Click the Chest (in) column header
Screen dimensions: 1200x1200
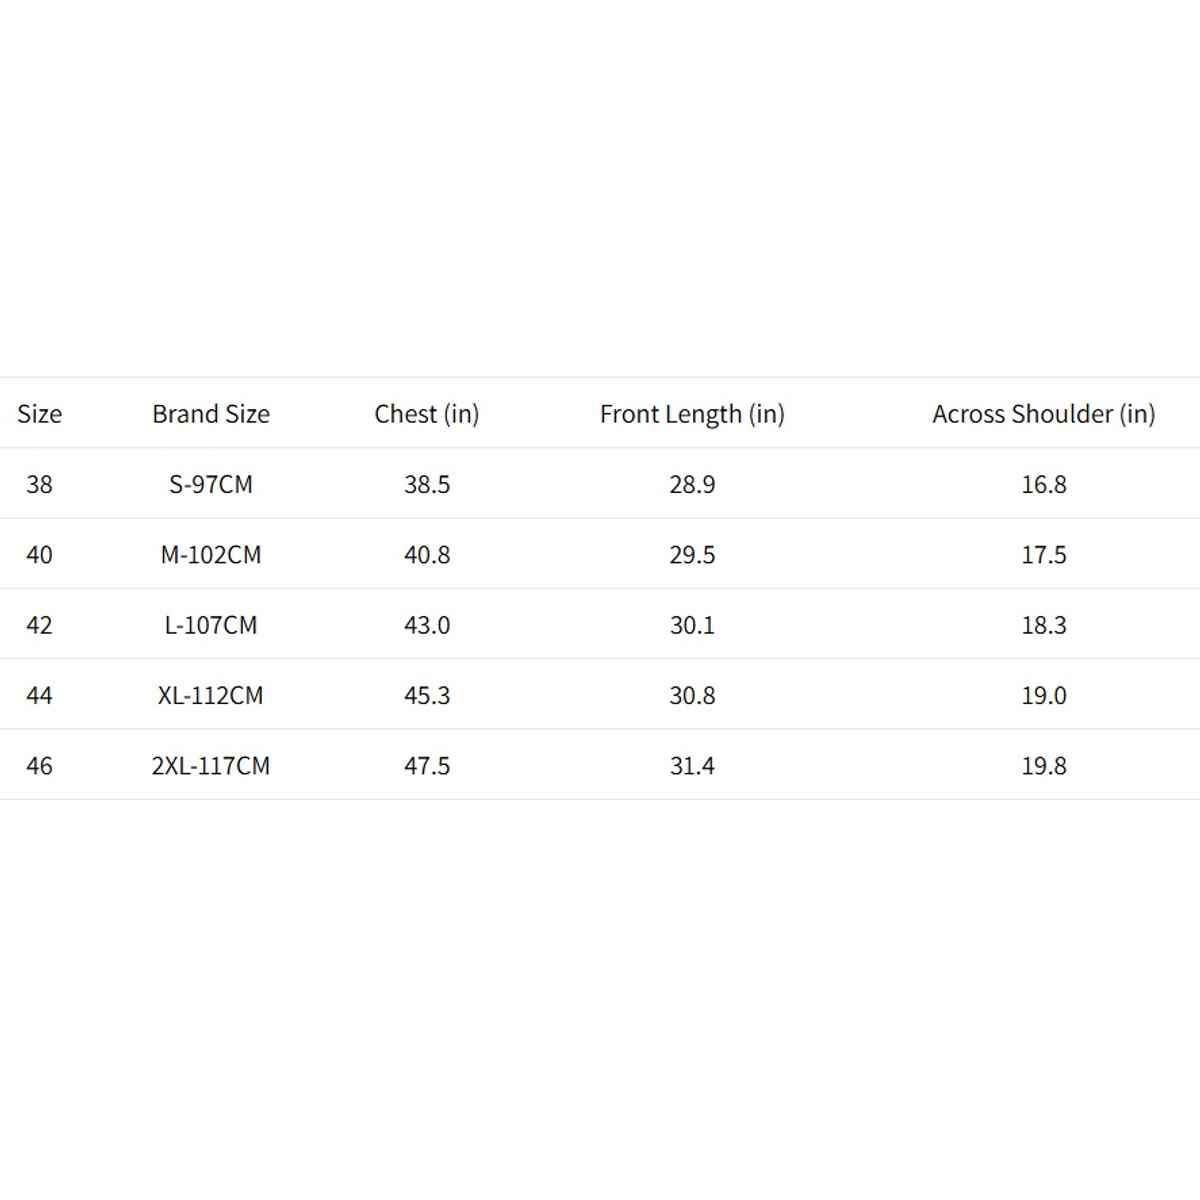tap(427, 414)
